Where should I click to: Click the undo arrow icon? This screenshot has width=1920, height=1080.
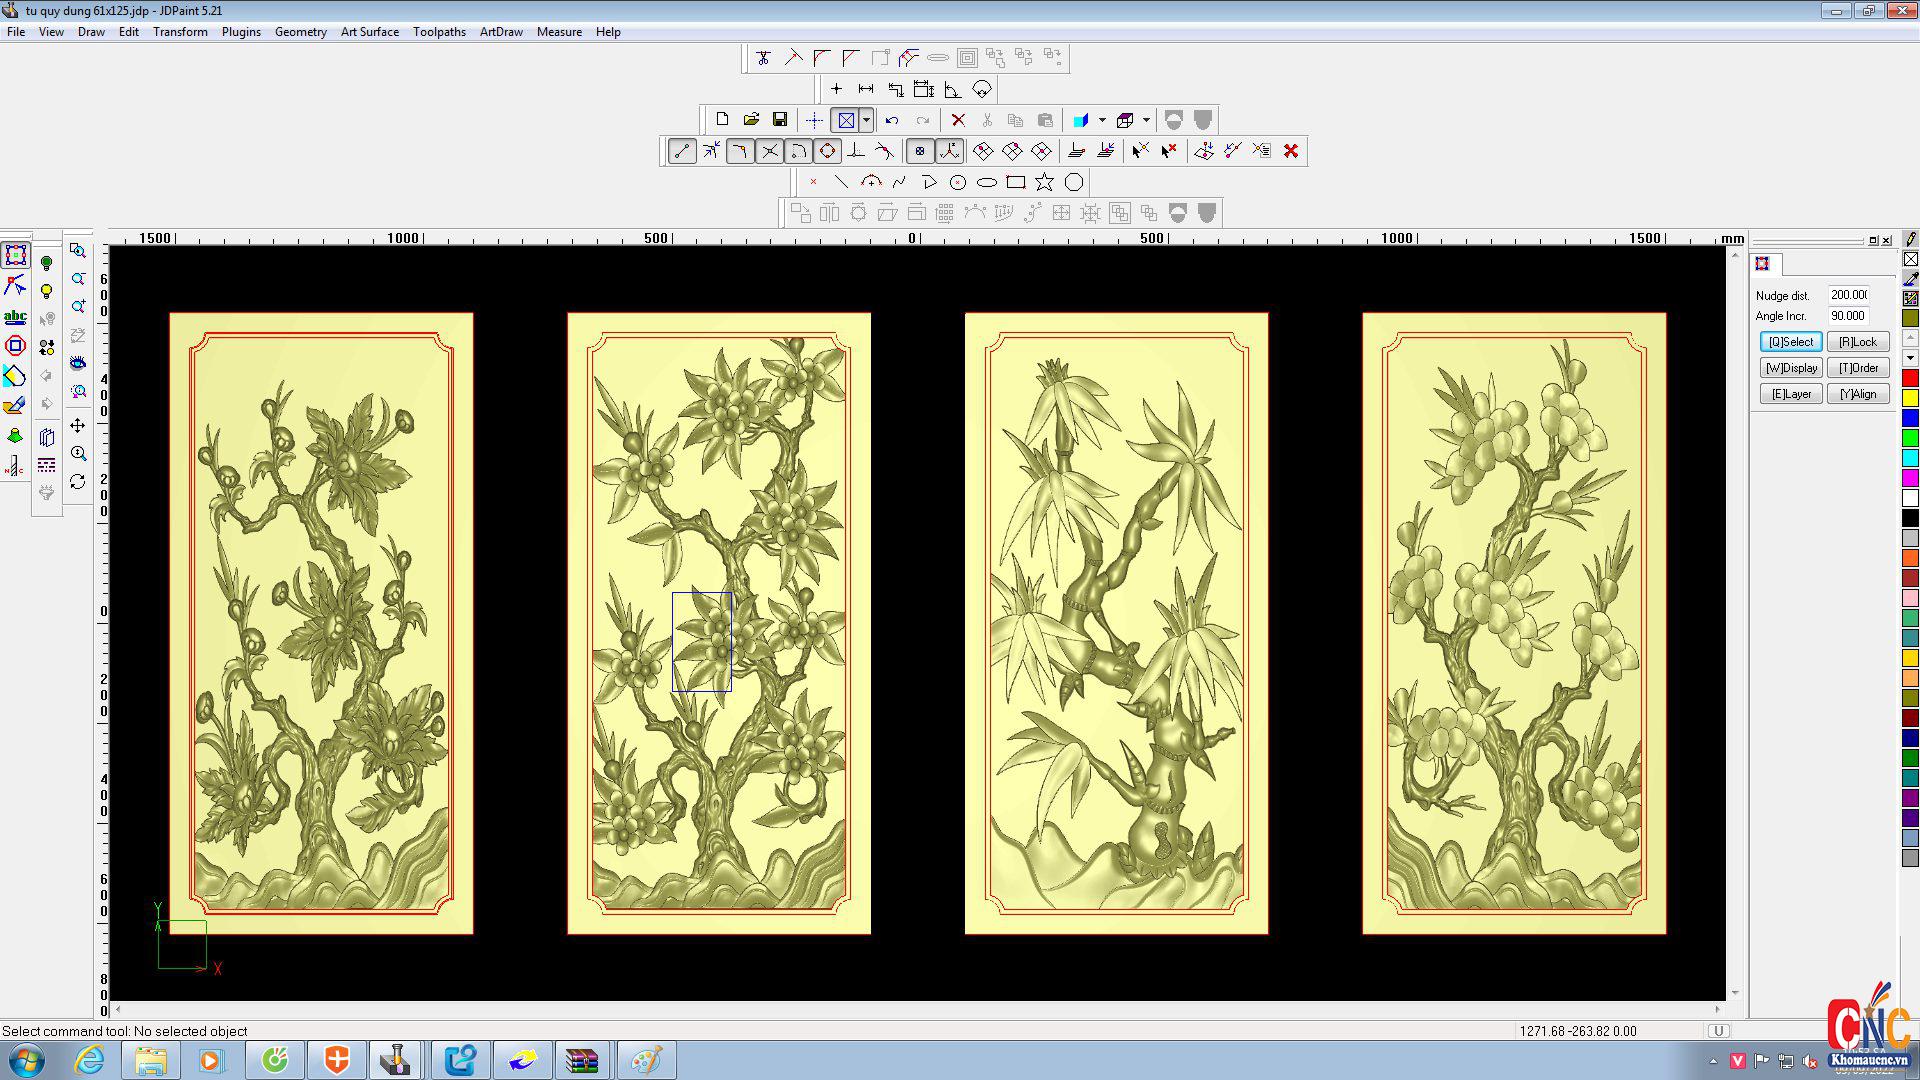click(x=892, y=120)
